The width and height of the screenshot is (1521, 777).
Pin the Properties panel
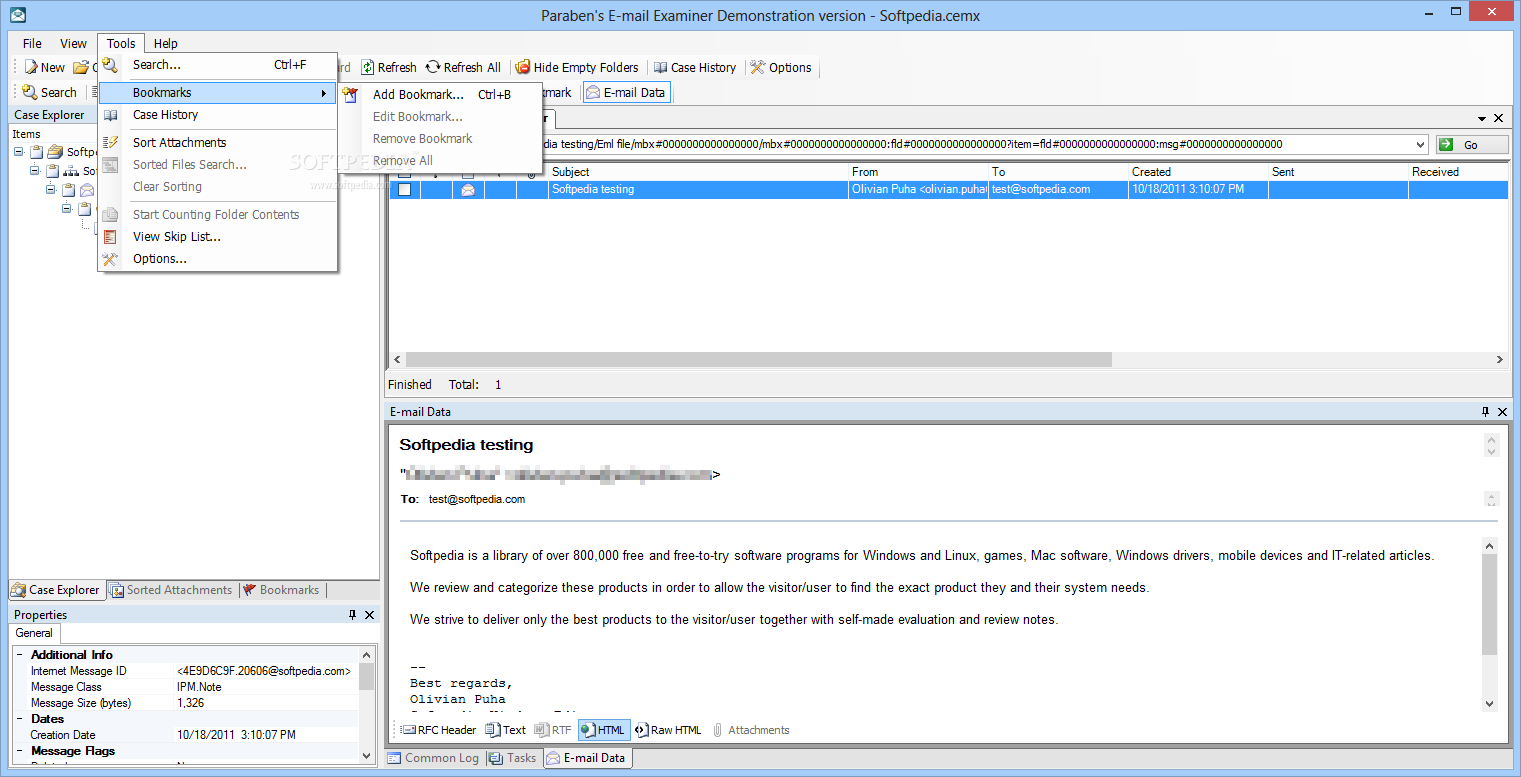(352, 615)
